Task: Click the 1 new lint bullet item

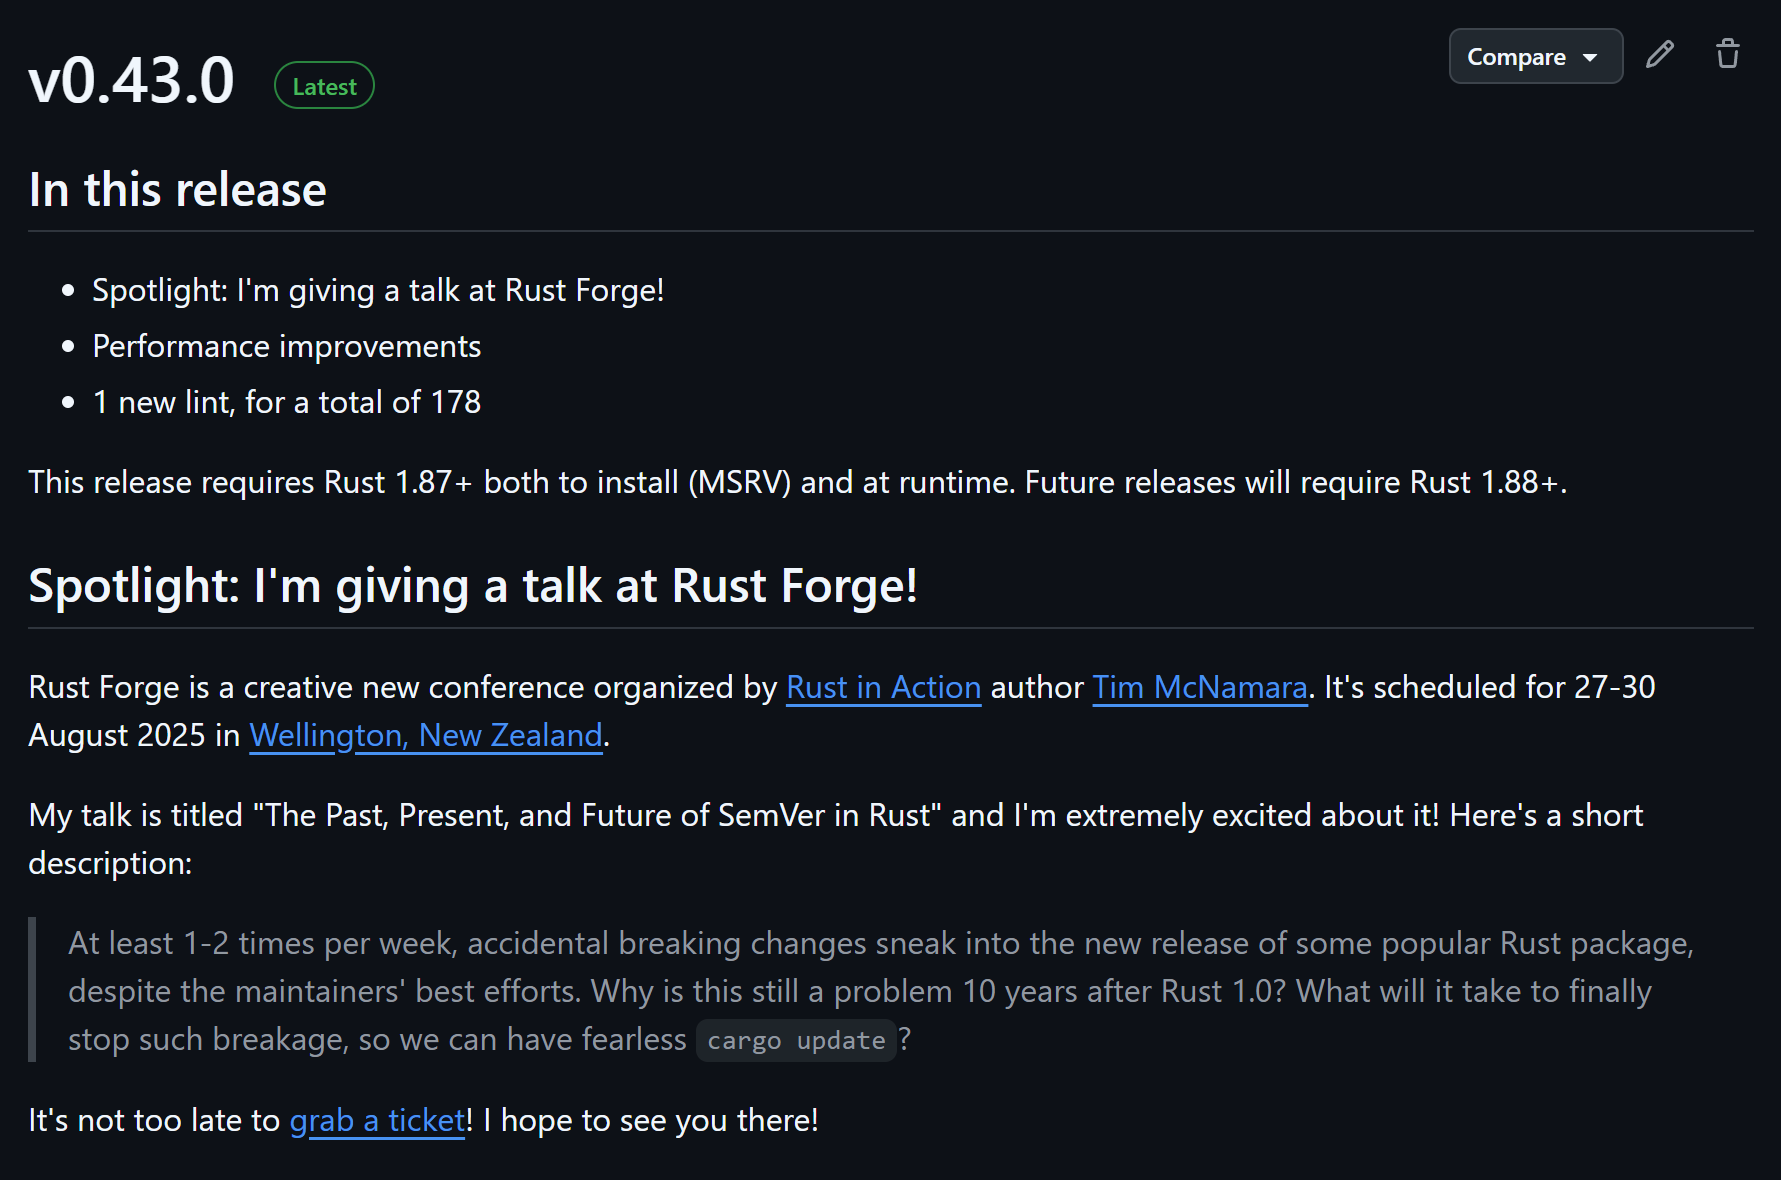Action: 286,402
